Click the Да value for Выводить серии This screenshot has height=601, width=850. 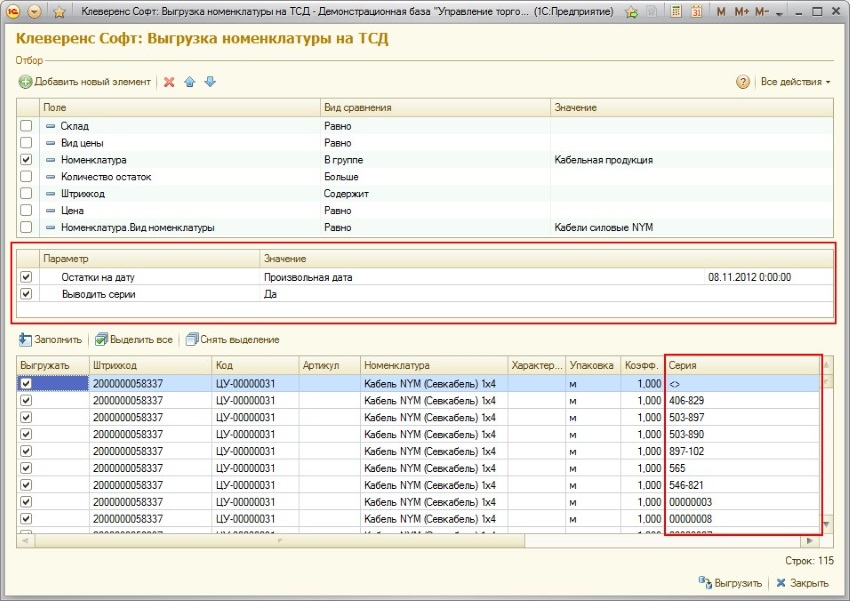[546, 294]
